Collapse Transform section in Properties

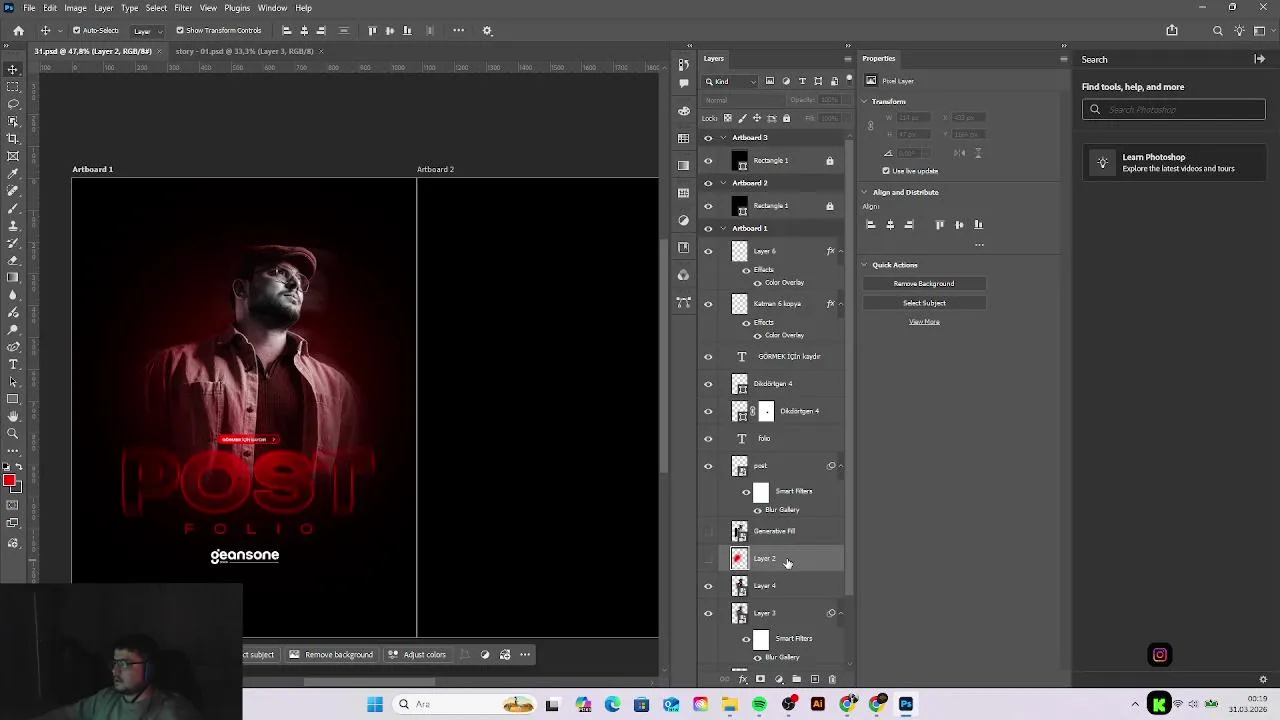click(x=865, y=101)
